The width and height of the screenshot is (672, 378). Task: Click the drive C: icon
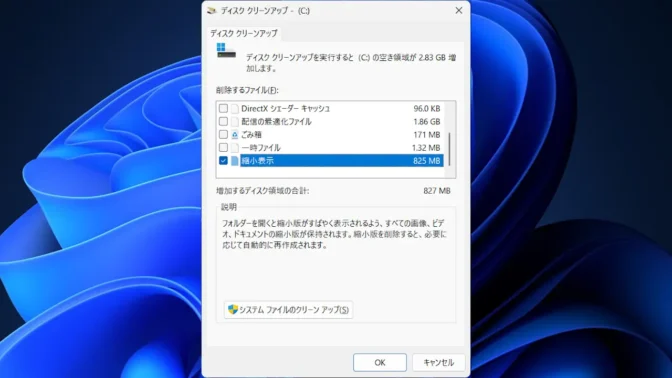pyautogui.click(x=226, y=51)
